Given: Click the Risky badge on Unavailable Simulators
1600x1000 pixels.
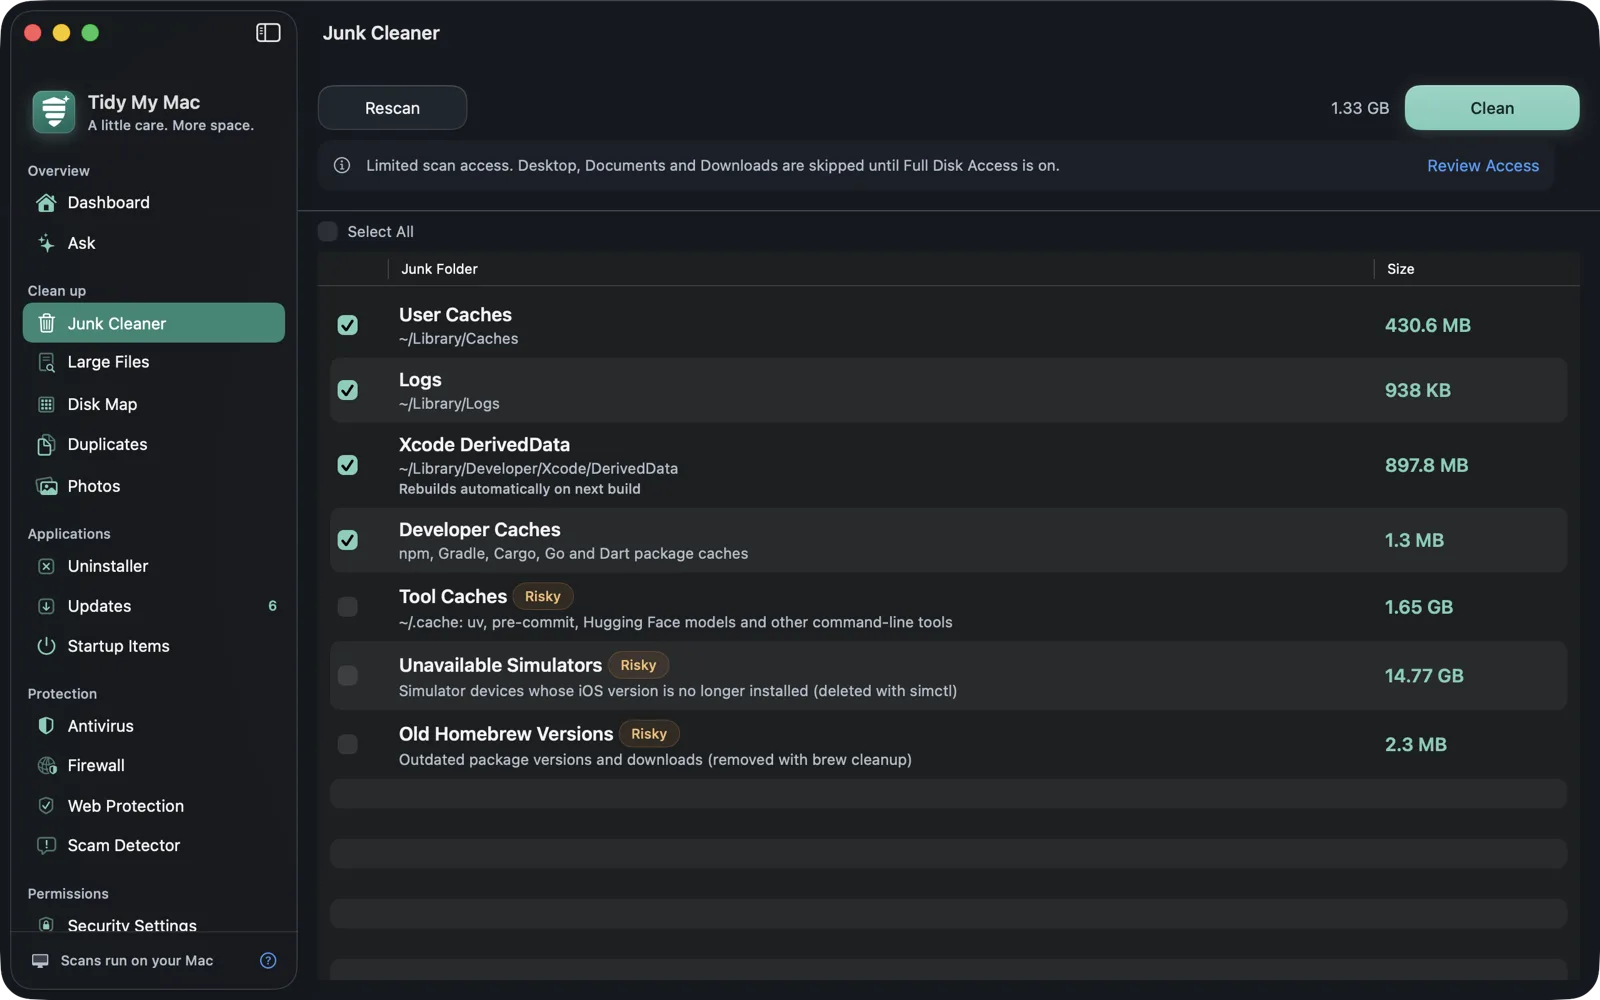Looking at the screenshot, I should tap(638, 665).
